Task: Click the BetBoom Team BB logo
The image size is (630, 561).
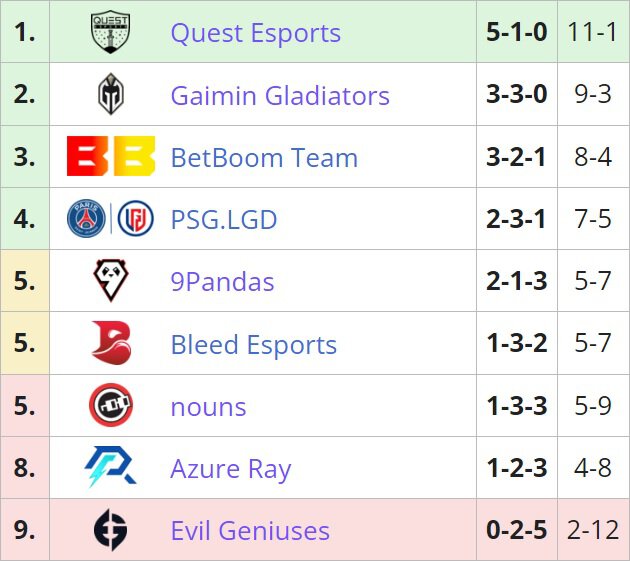Action: tap(111, 156)
